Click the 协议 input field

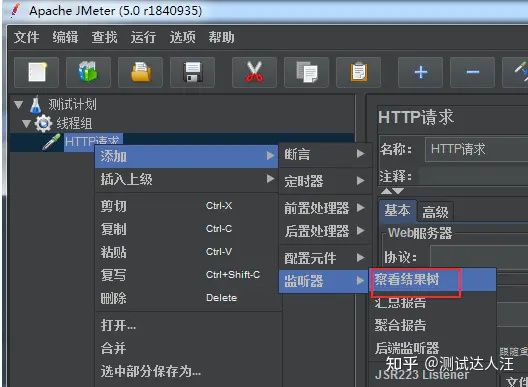(479, 257)
